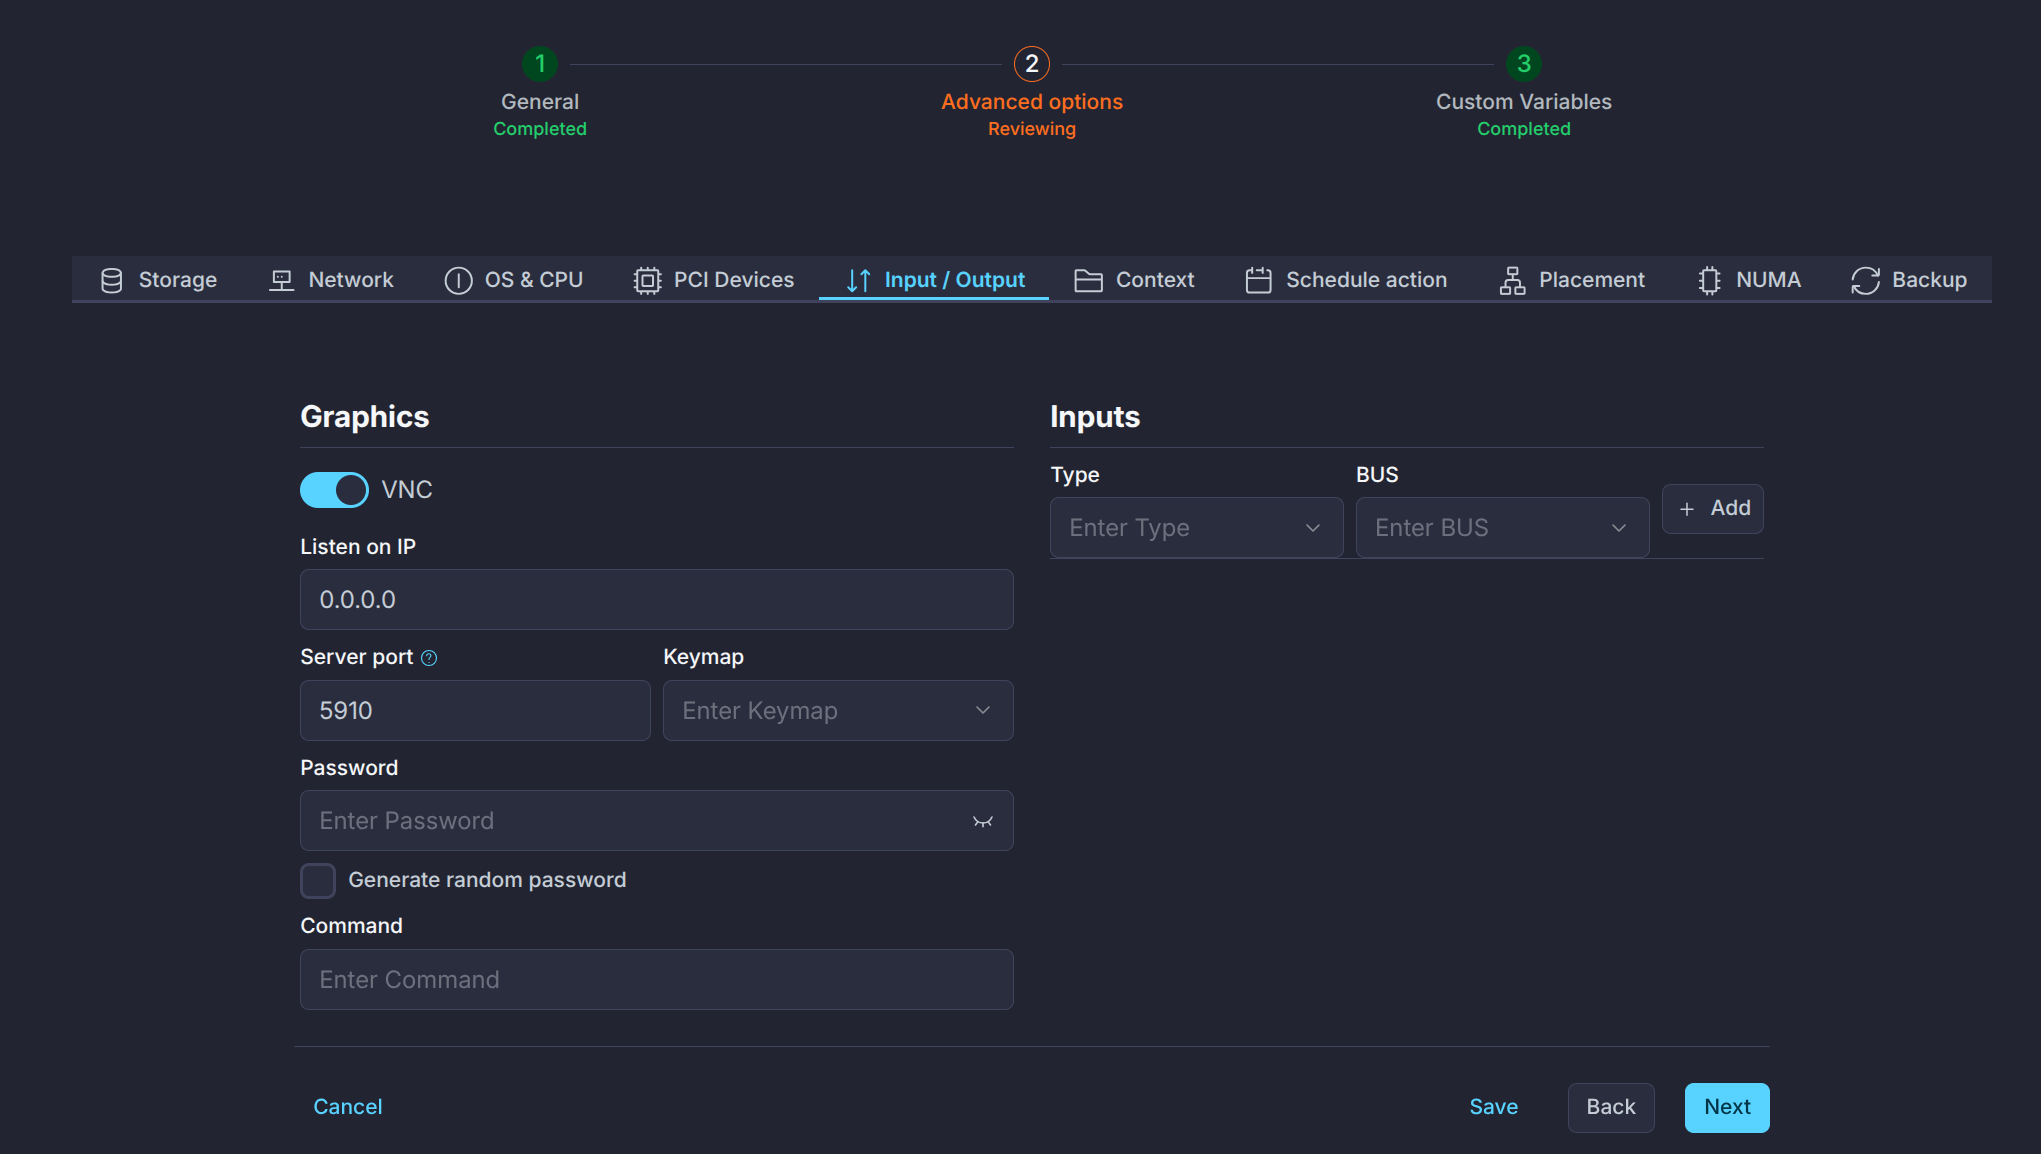Screen dimensions: 2041x1154
Task: Turn off the VNC switch
Action: (x=334, y=490)
